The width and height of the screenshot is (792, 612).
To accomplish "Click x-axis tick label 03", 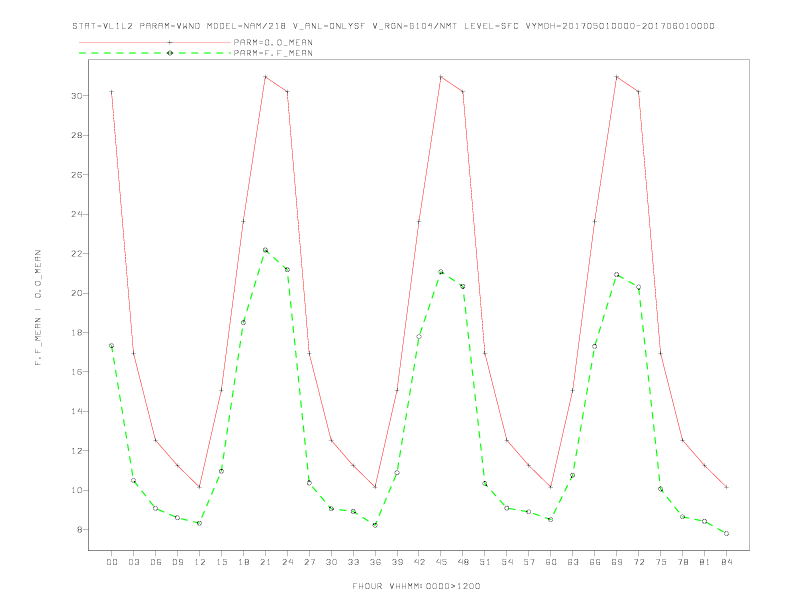I will pyautogui.click(x=133, y=562).
